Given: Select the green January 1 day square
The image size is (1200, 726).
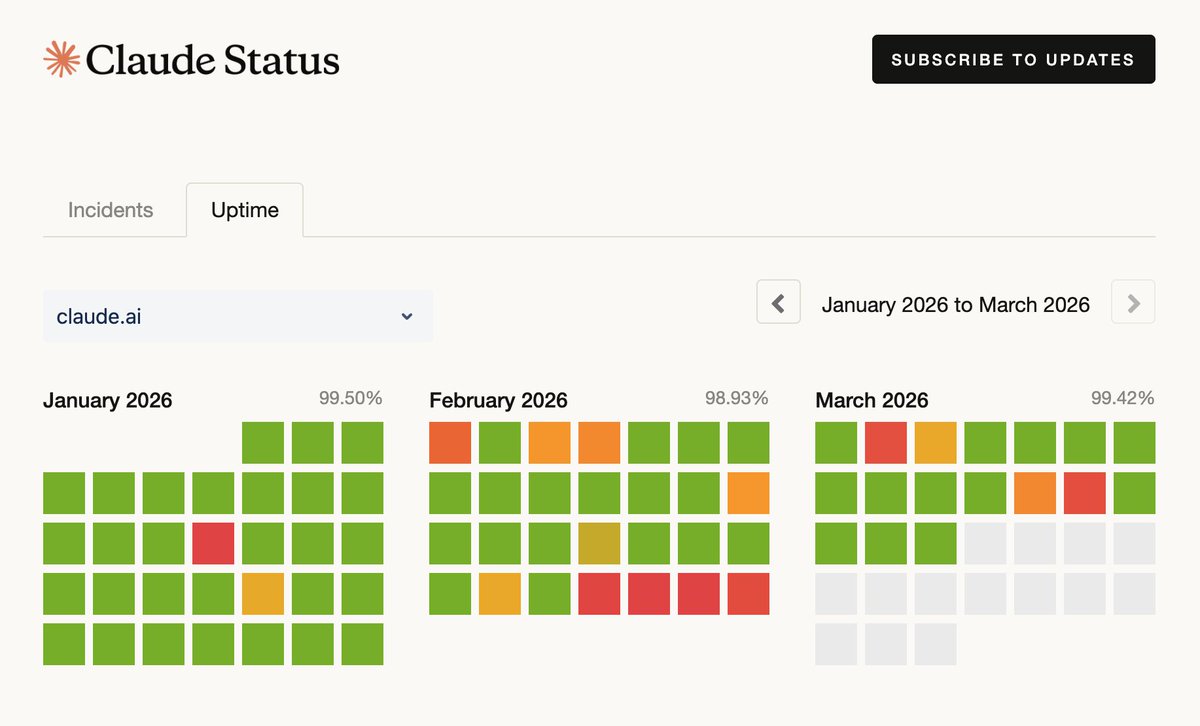Looking at the screenshot, I should click(263, 443).
